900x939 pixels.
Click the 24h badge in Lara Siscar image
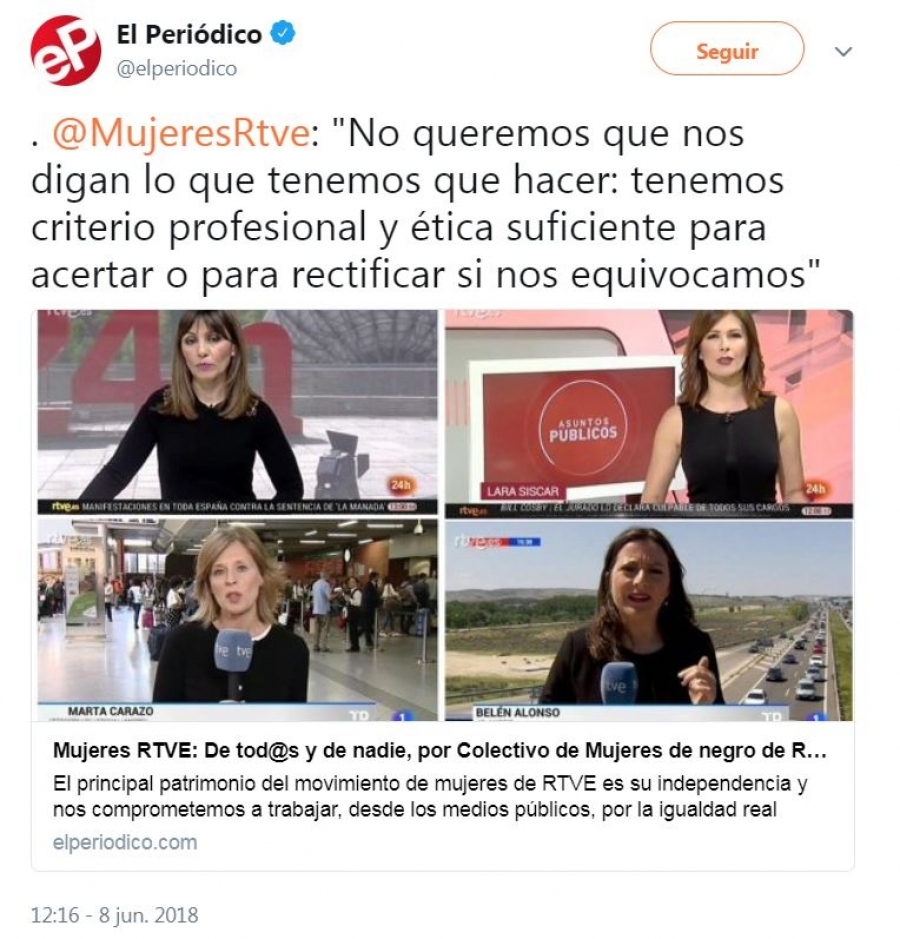click(814, 488)
